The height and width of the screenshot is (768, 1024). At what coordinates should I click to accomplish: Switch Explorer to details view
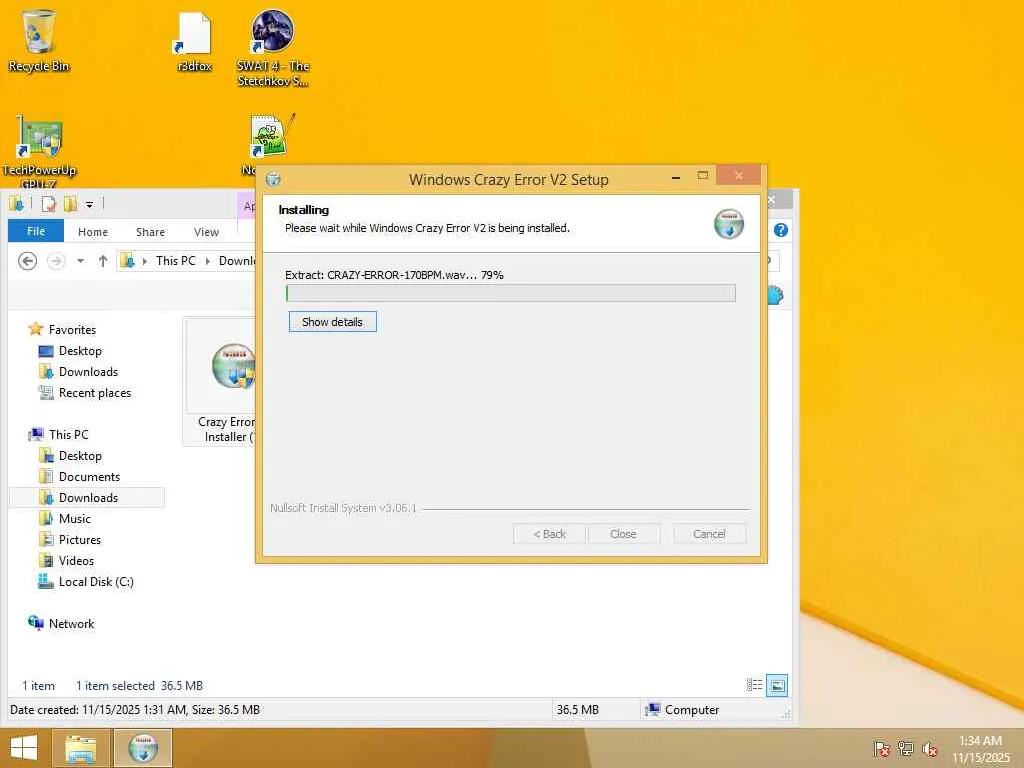click(754, 685)
